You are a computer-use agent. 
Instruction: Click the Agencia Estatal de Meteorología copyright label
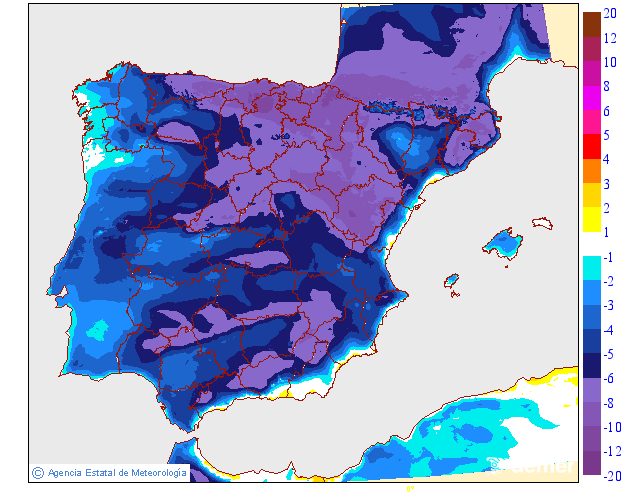[x=110, y=473]
